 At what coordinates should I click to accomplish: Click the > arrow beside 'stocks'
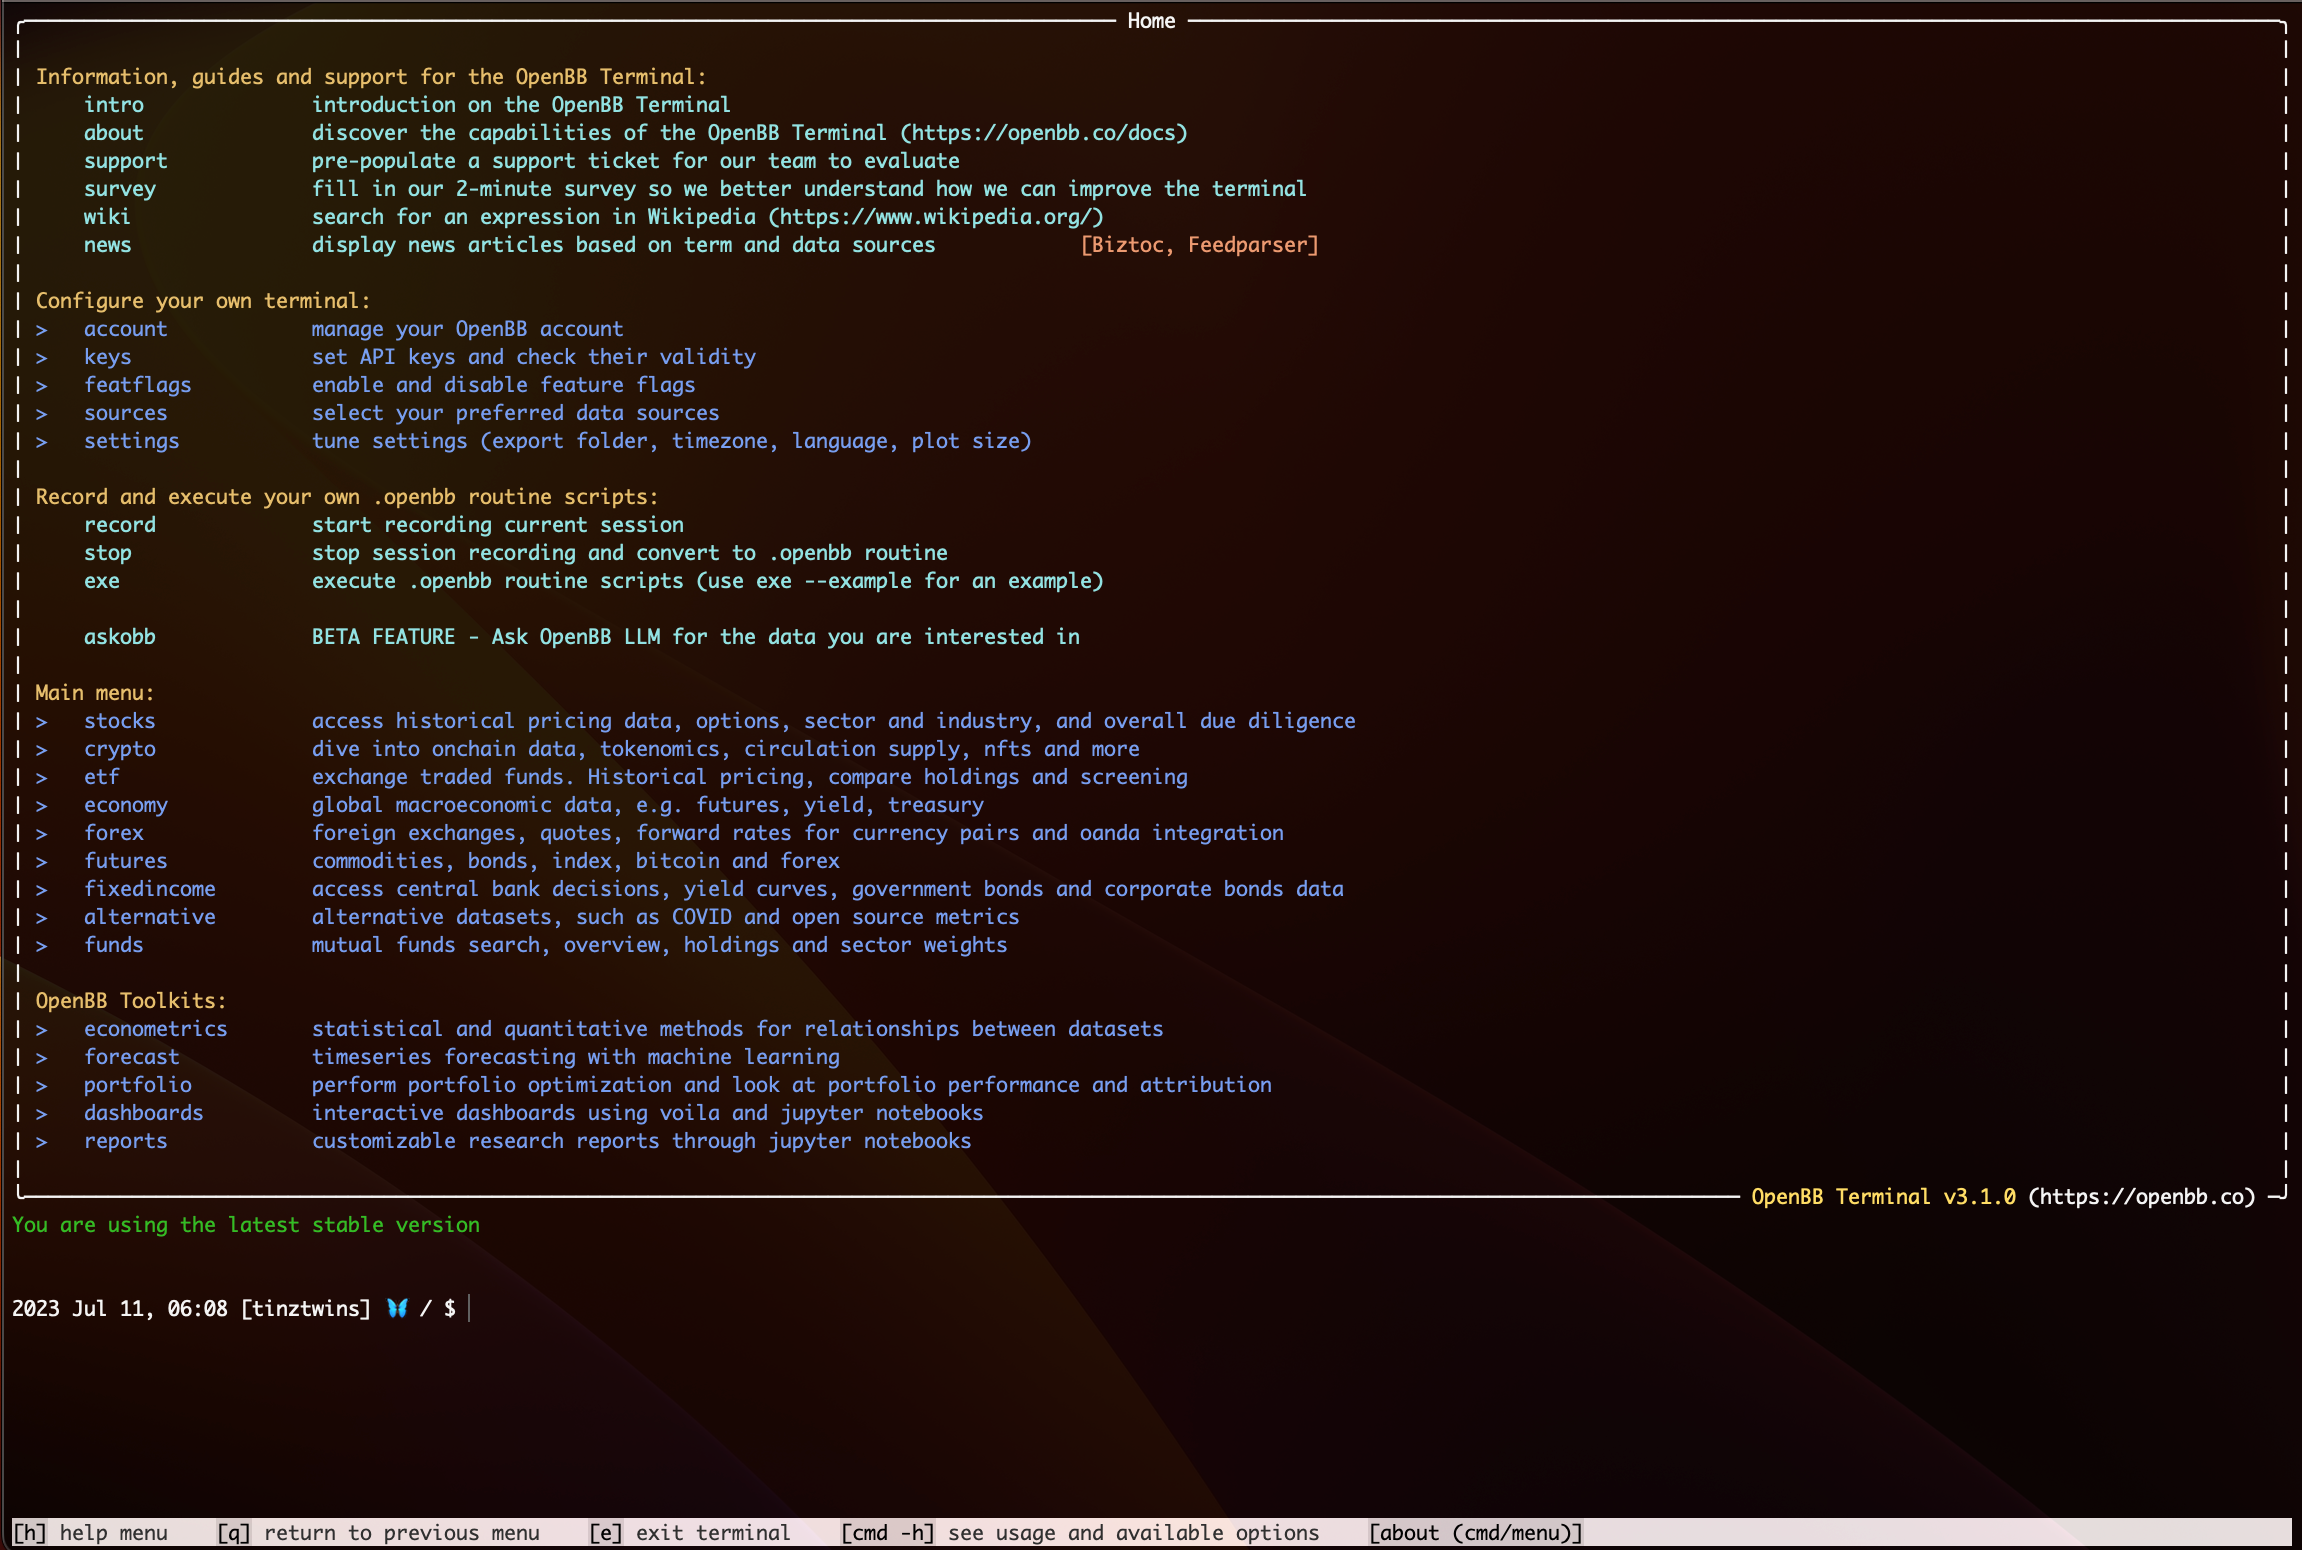pos(42,722)
